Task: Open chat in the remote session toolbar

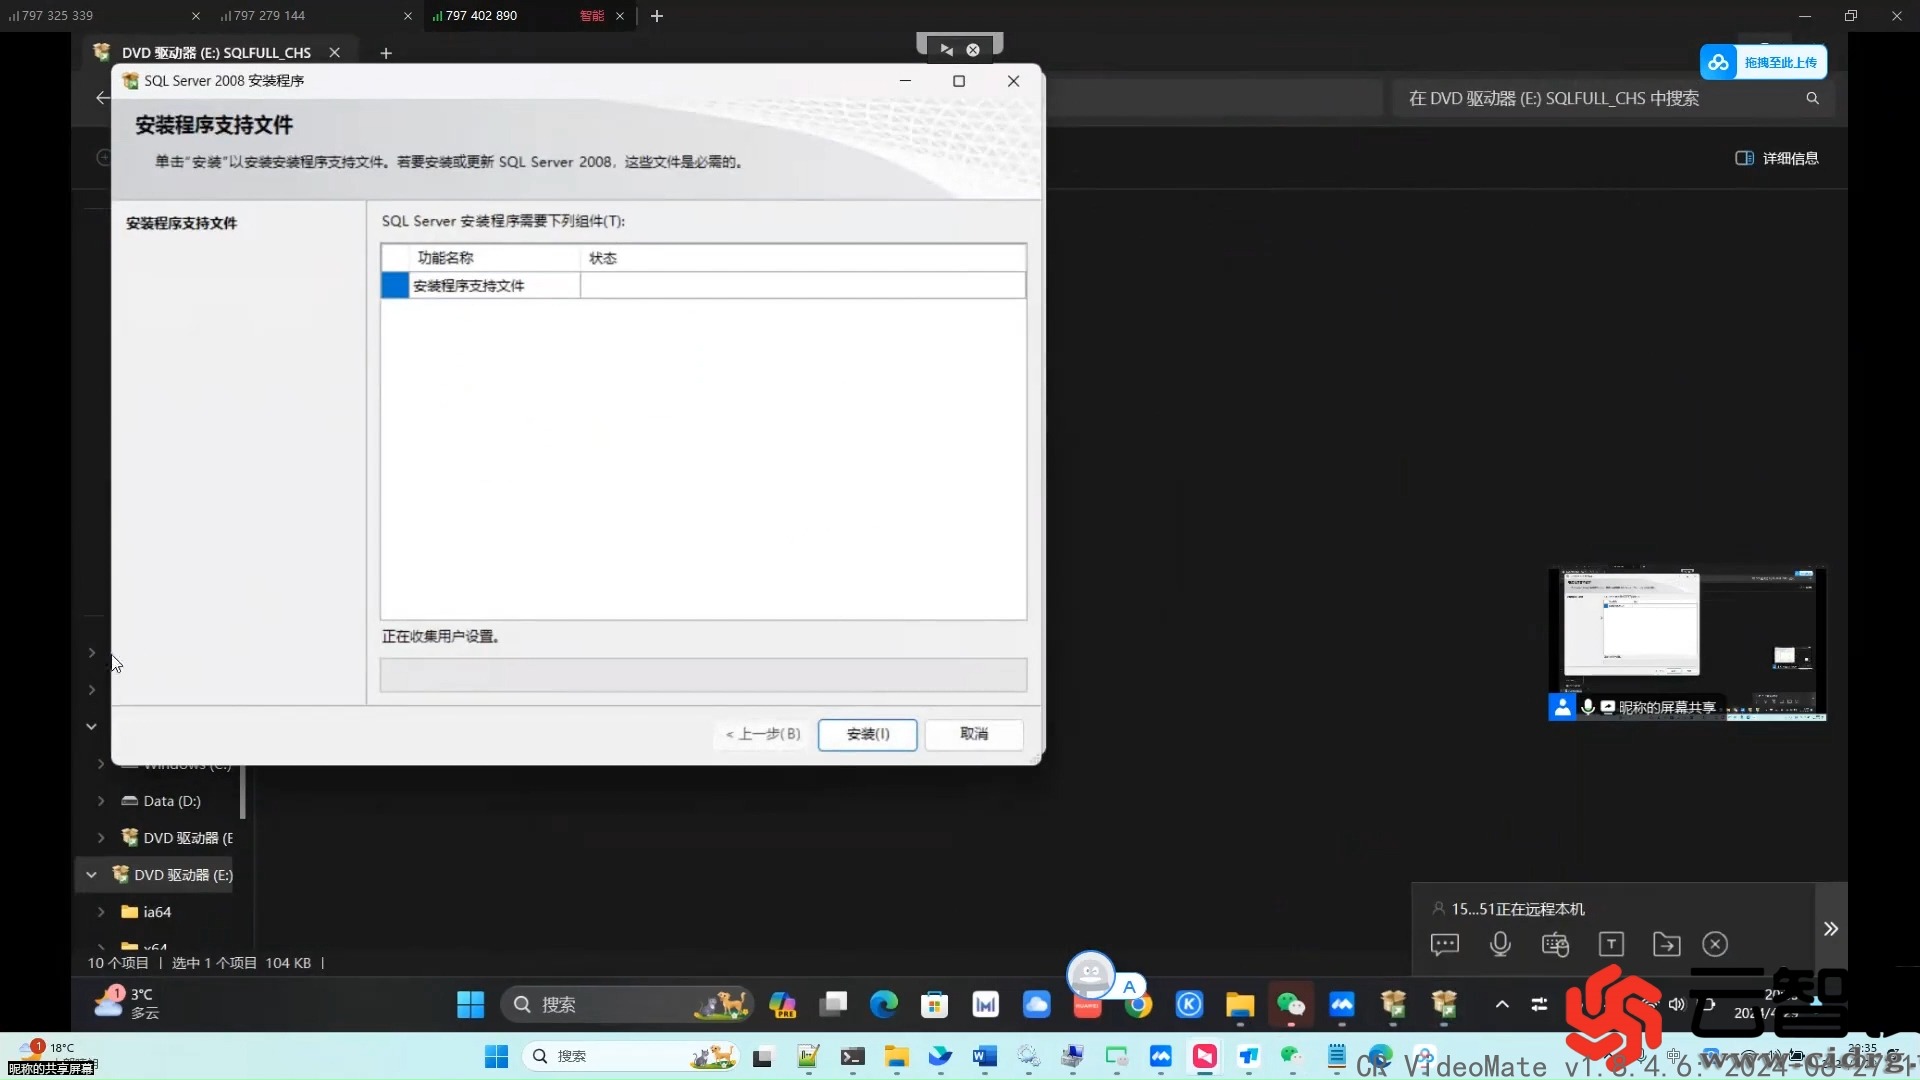Action: click(x=1446, y=944)
